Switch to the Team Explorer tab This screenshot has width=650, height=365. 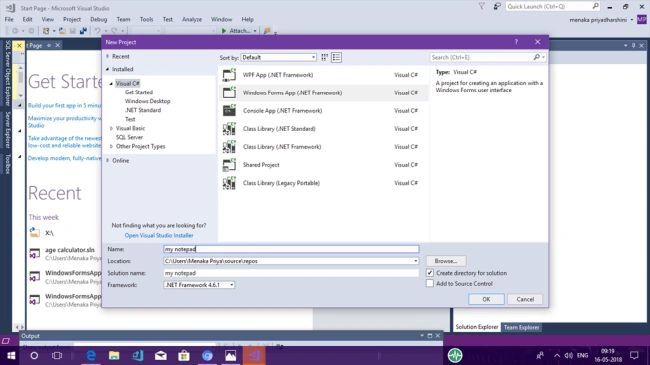[x=521, y=327]
